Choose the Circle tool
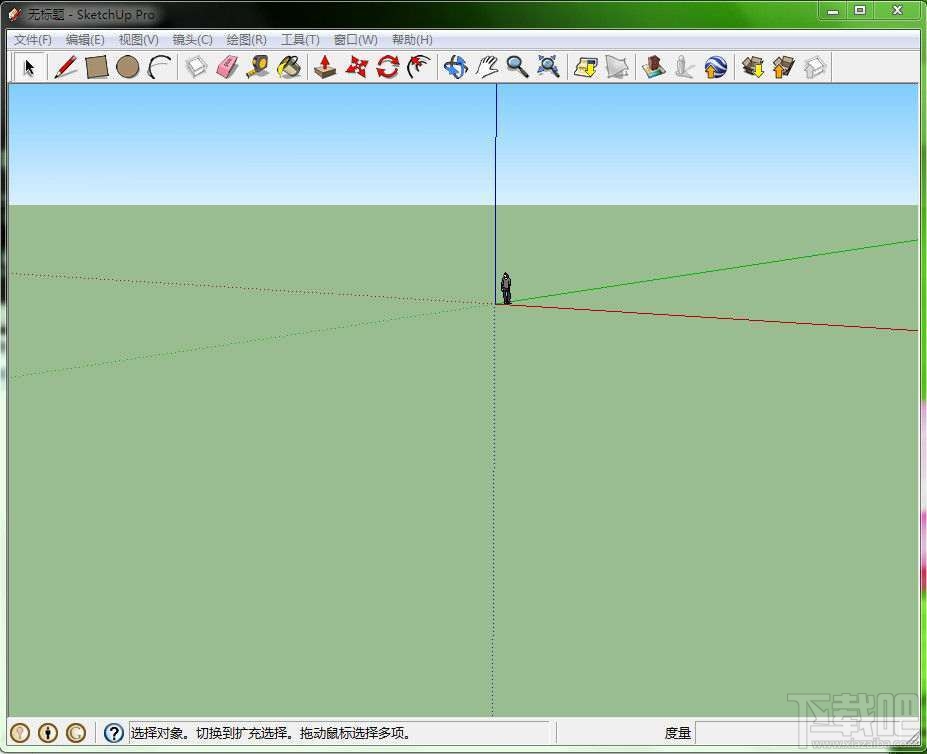Image resolution: width=927 pixels, height=754 pixels. (128, 67)
